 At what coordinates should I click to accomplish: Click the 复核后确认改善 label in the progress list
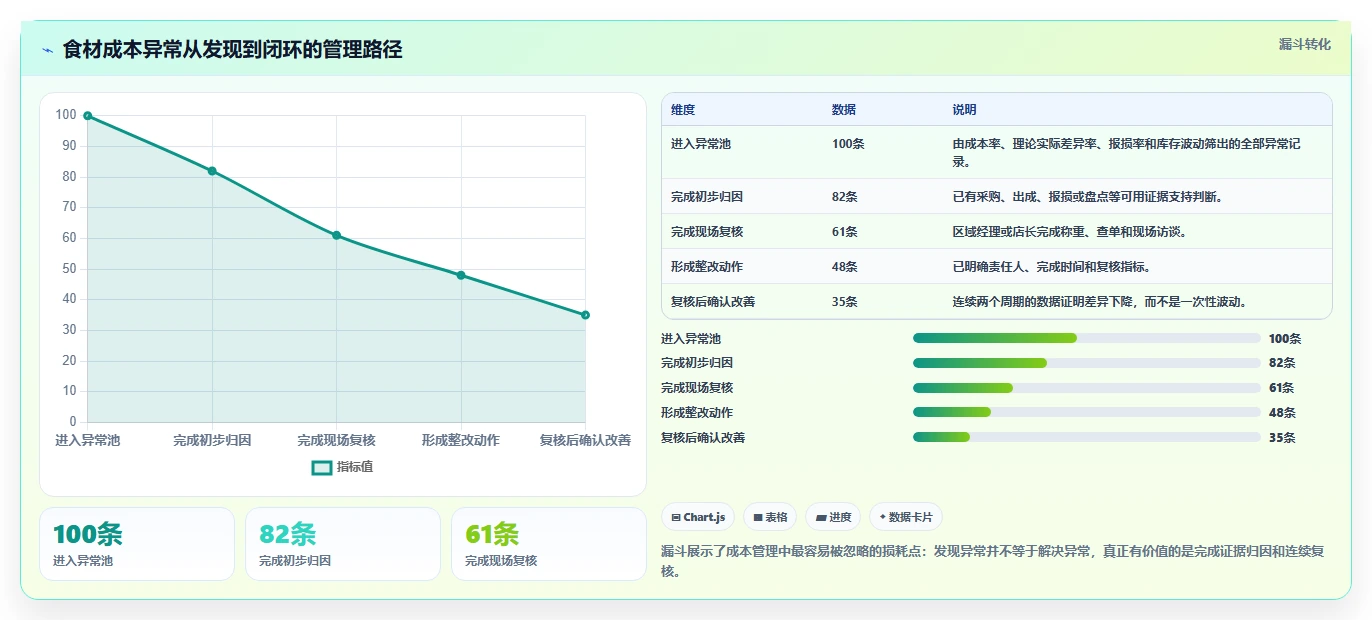[x=703, y=438]
